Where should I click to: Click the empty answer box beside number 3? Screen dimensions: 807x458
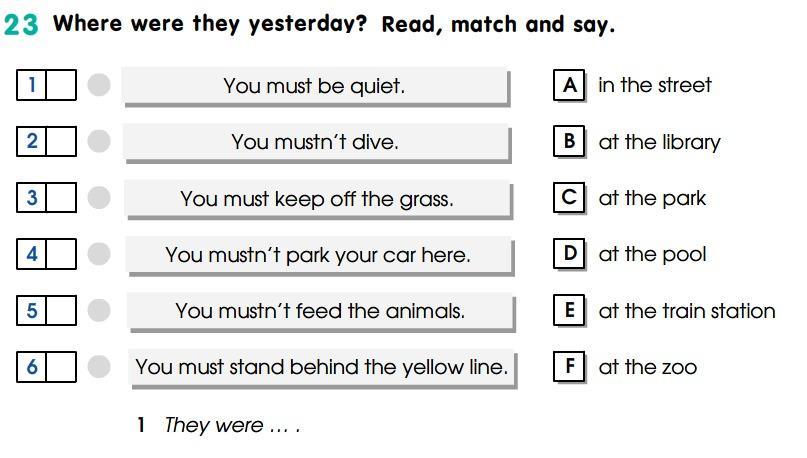[61, 198]
